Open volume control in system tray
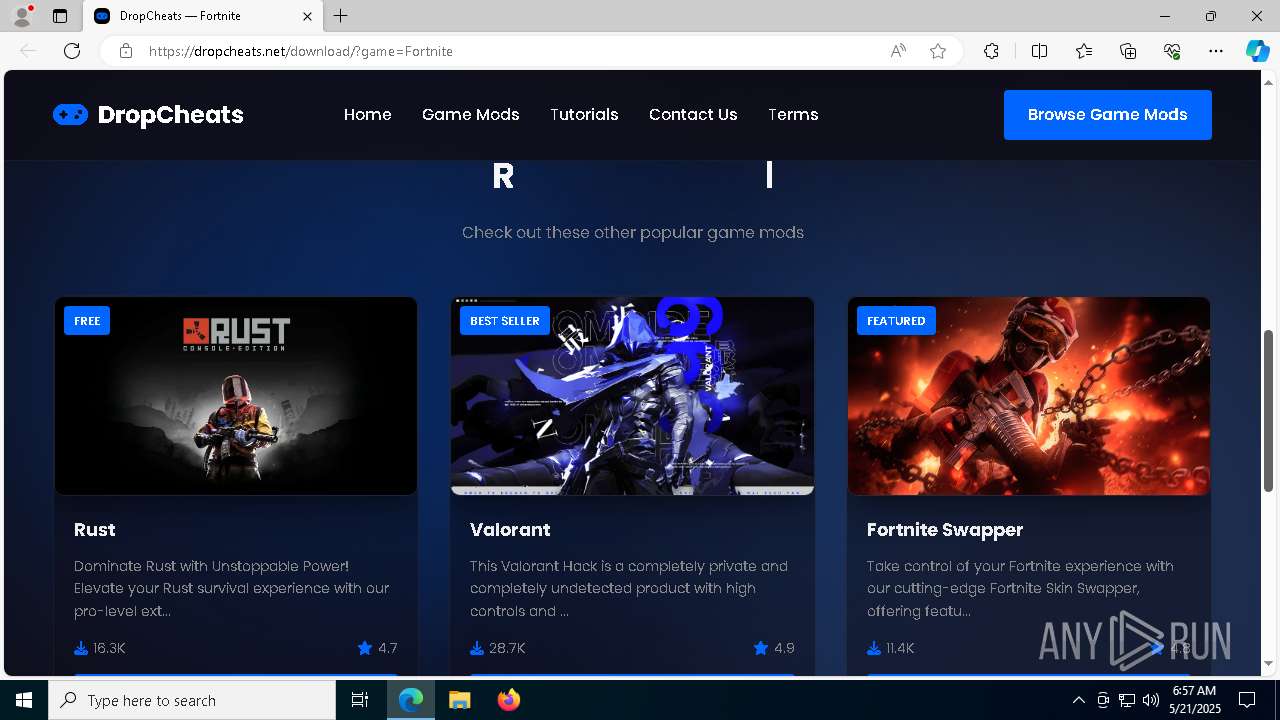Screen dimensions: 1280x720 point(1151,700)
